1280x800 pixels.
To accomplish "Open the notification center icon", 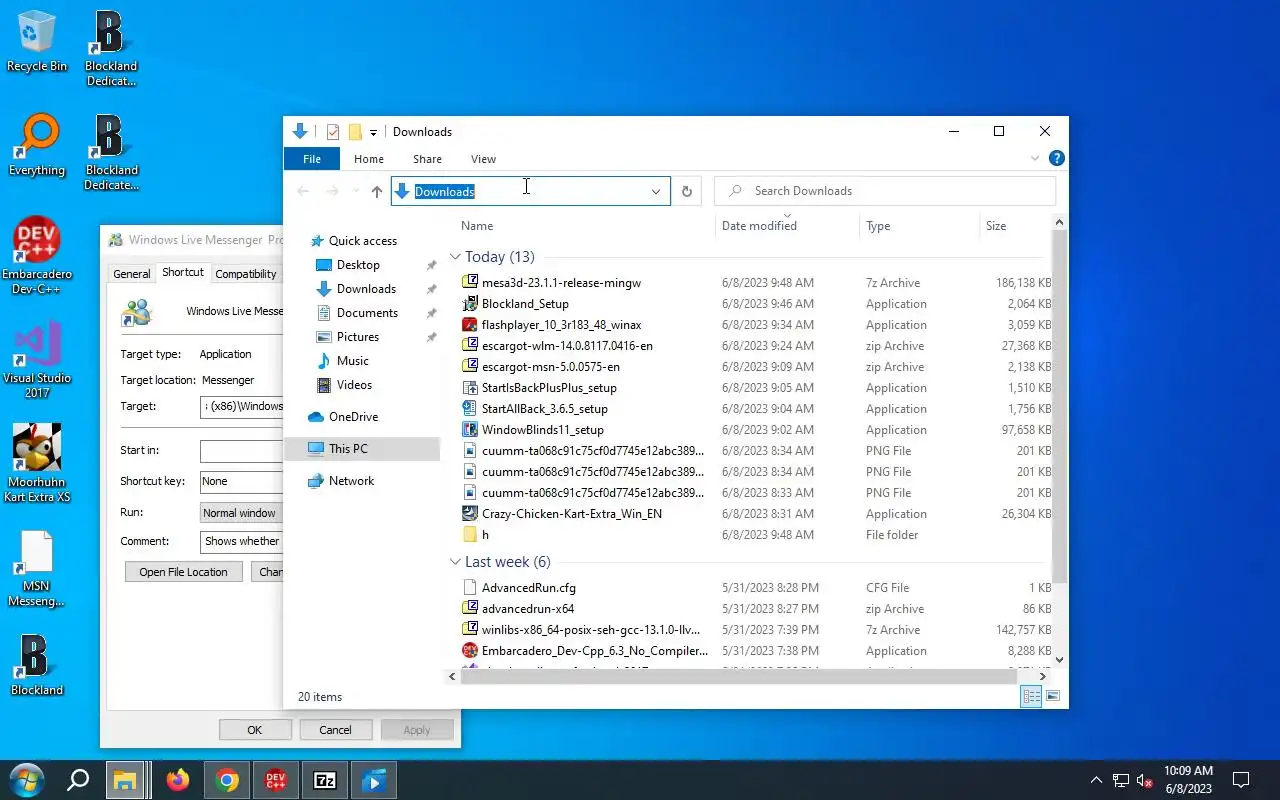I will click(1241, 780).
